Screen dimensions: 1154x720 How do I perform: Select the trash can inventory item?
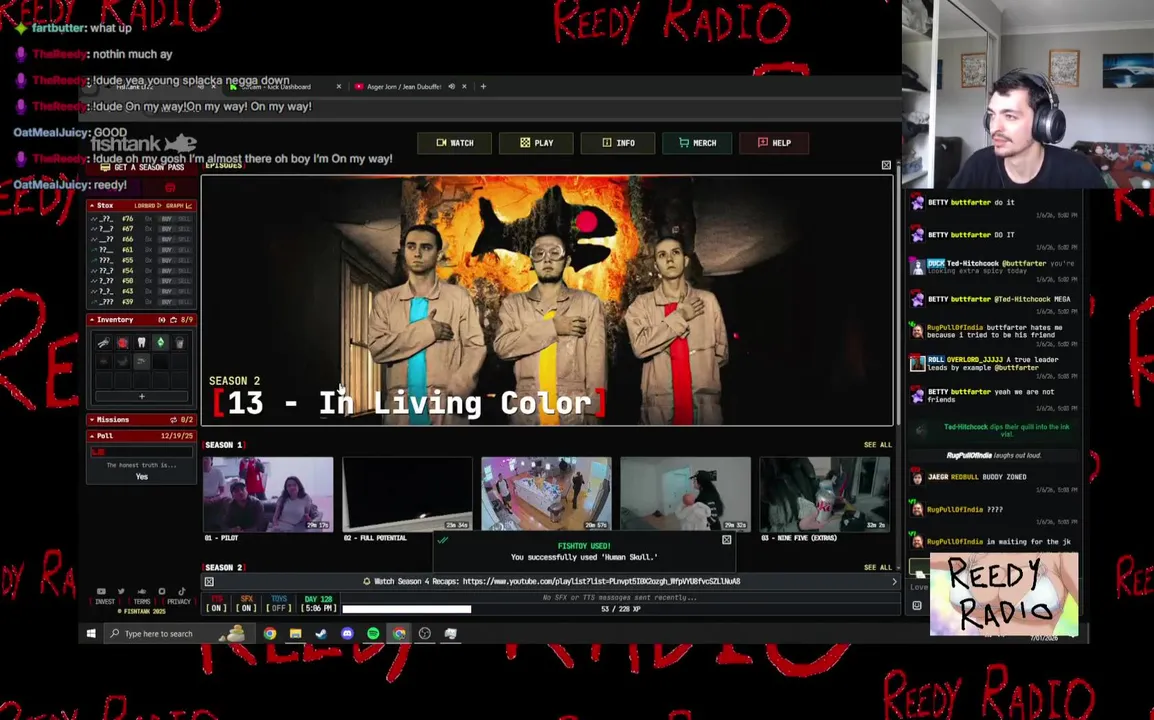pos(179,342)
